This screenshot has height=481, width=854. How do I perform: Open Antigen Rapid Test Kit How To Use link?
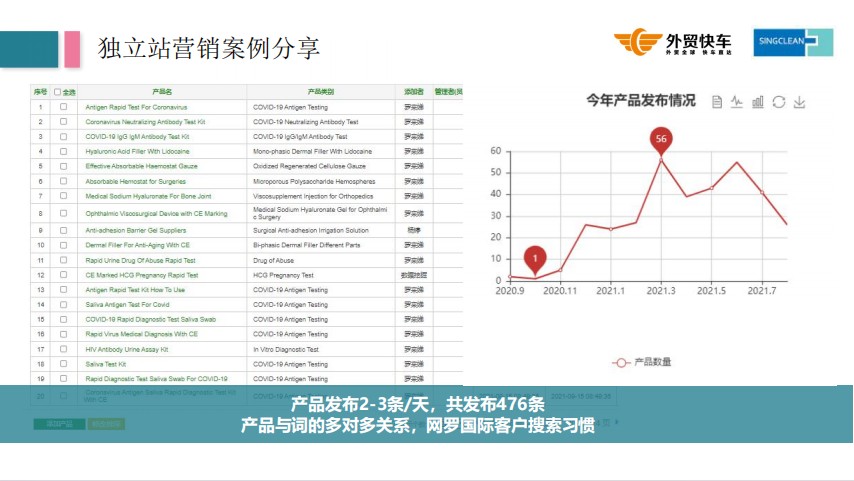tap(135, 290)
